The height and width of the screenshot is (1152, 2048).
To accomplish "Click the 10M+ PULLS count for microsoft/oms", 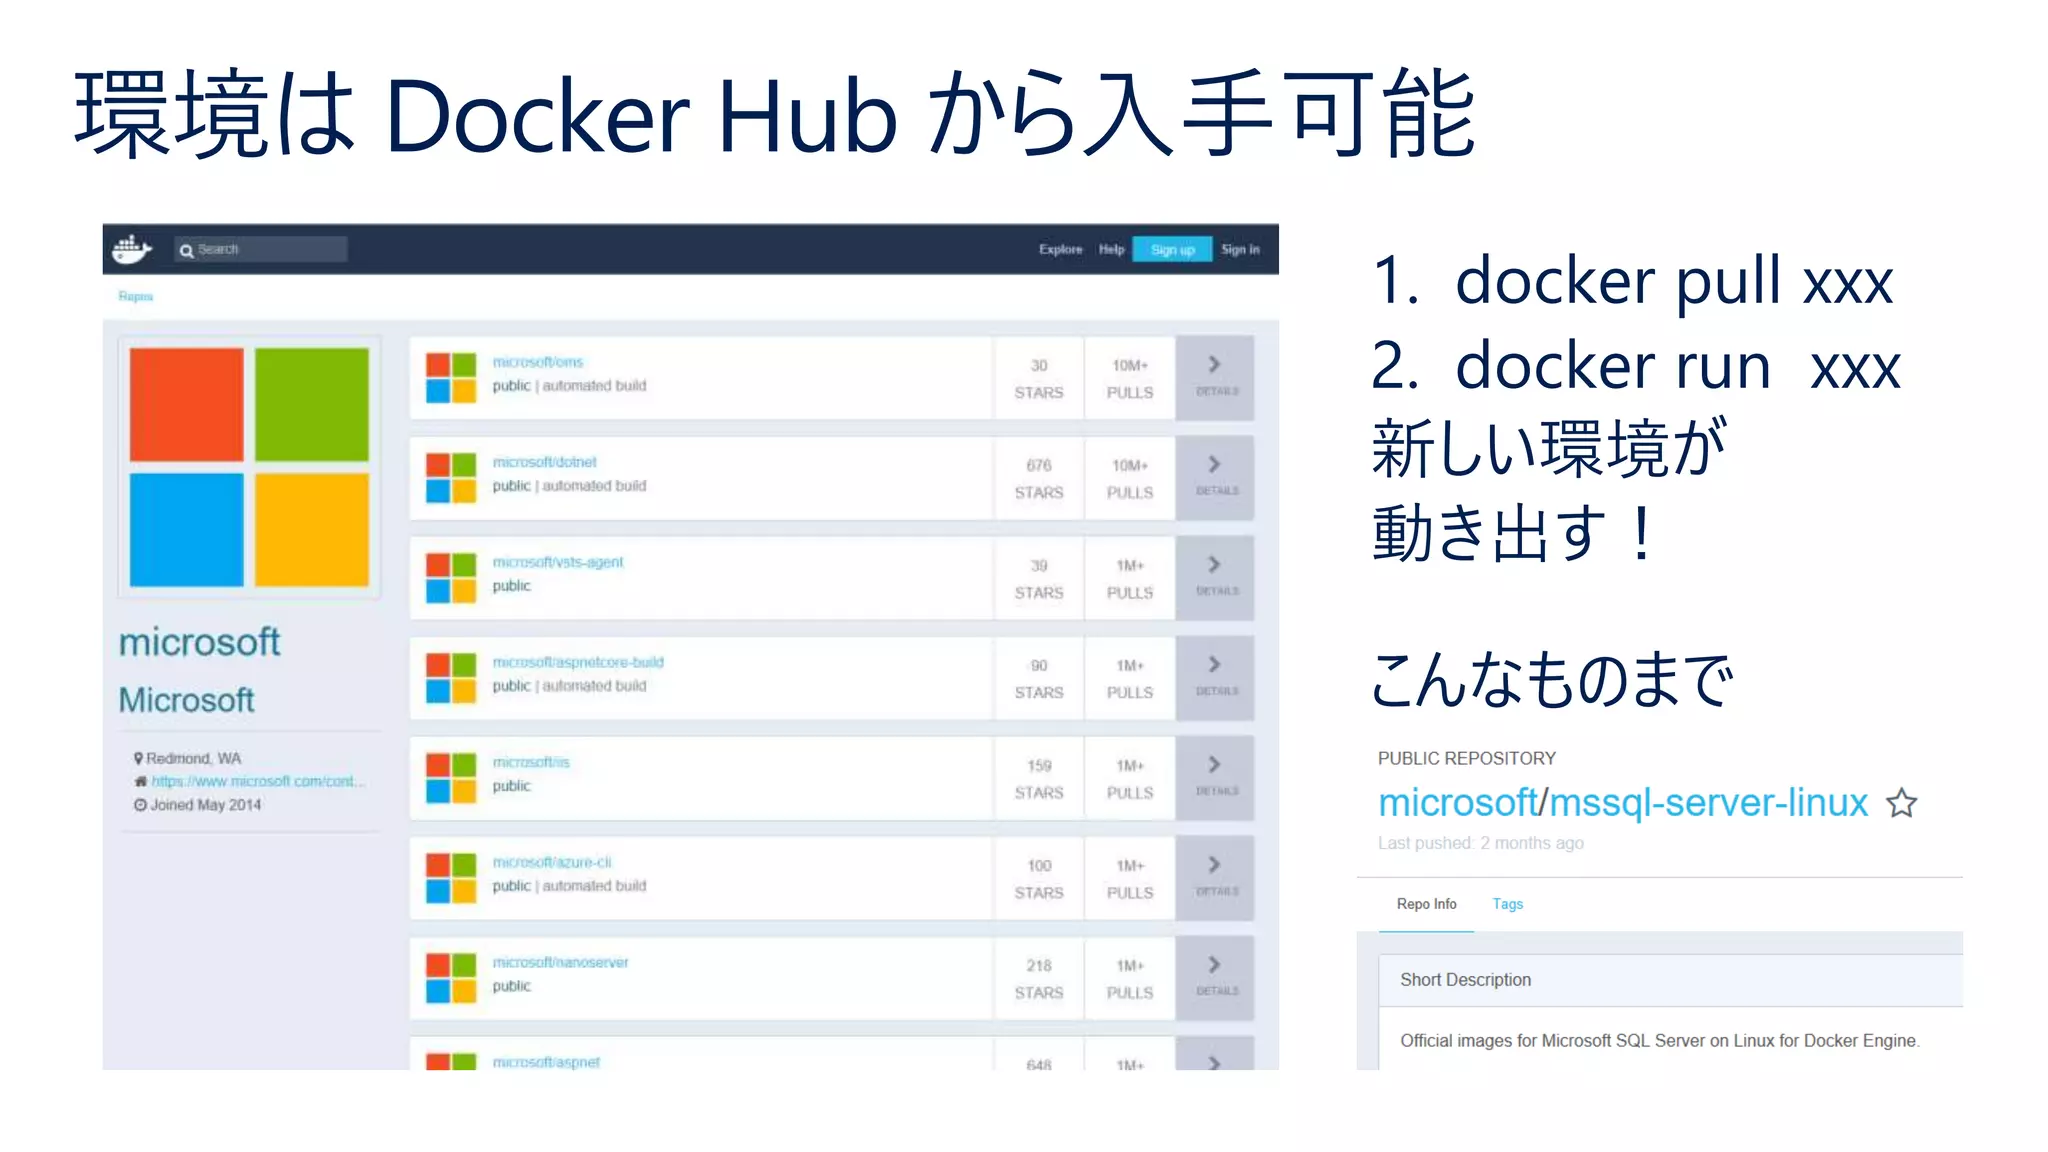I will pos(1130,379).
